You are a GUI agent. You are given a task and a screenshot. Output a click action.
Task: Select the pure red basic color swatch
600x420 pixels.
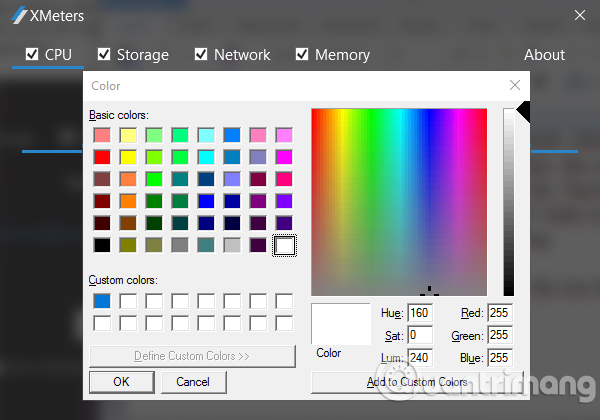102,157
